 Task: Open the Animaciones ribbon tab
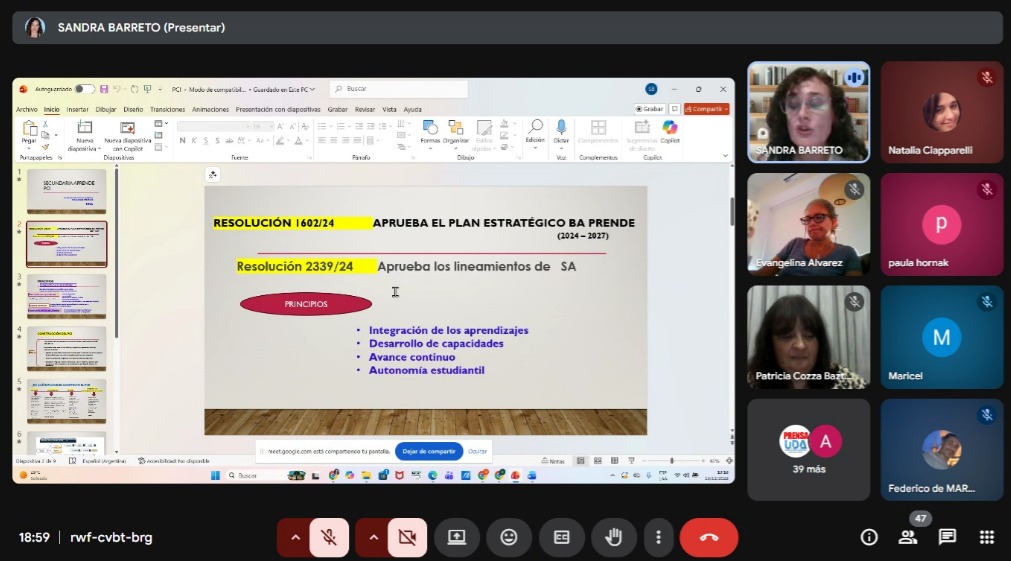(210, 109)
